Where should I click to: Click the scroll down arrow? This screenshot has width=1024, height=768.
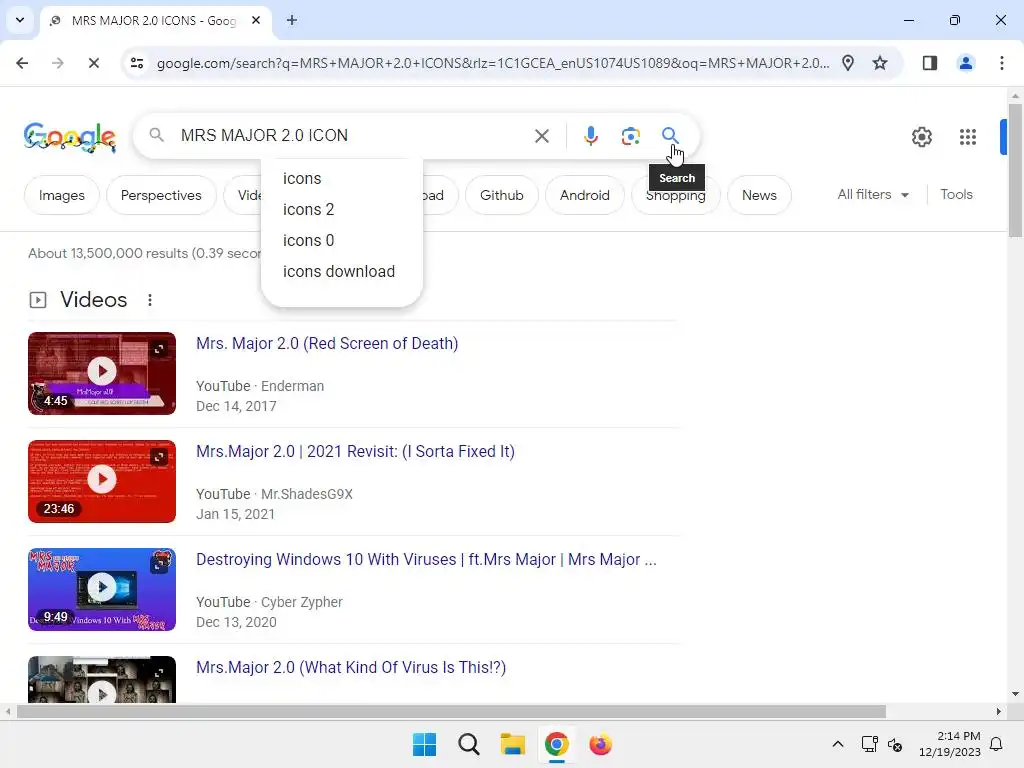click(x=1015, y=694)
